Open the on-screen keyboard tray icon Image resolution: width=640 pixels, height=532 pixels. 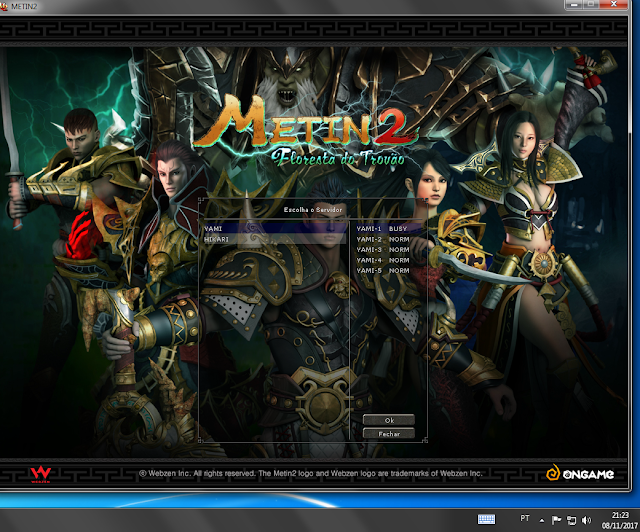486,519
